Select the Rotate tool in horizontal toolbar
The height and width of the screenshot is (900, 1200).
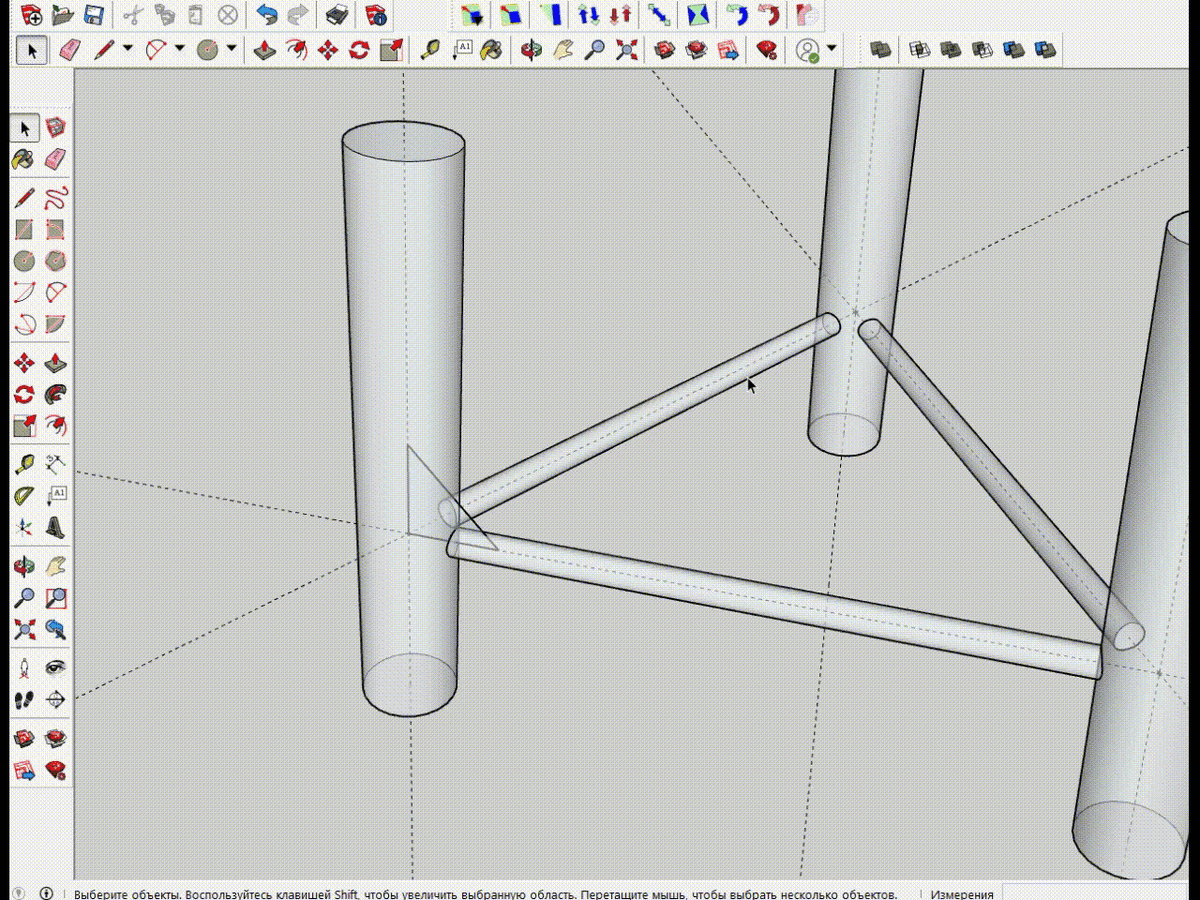coord(360,49)
